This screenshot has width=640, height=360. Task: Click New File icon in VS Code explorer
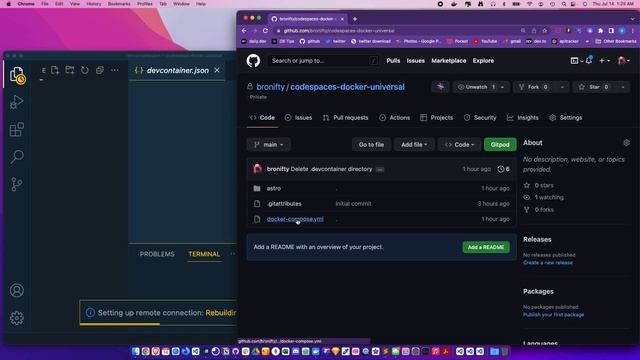pos(55,70)
